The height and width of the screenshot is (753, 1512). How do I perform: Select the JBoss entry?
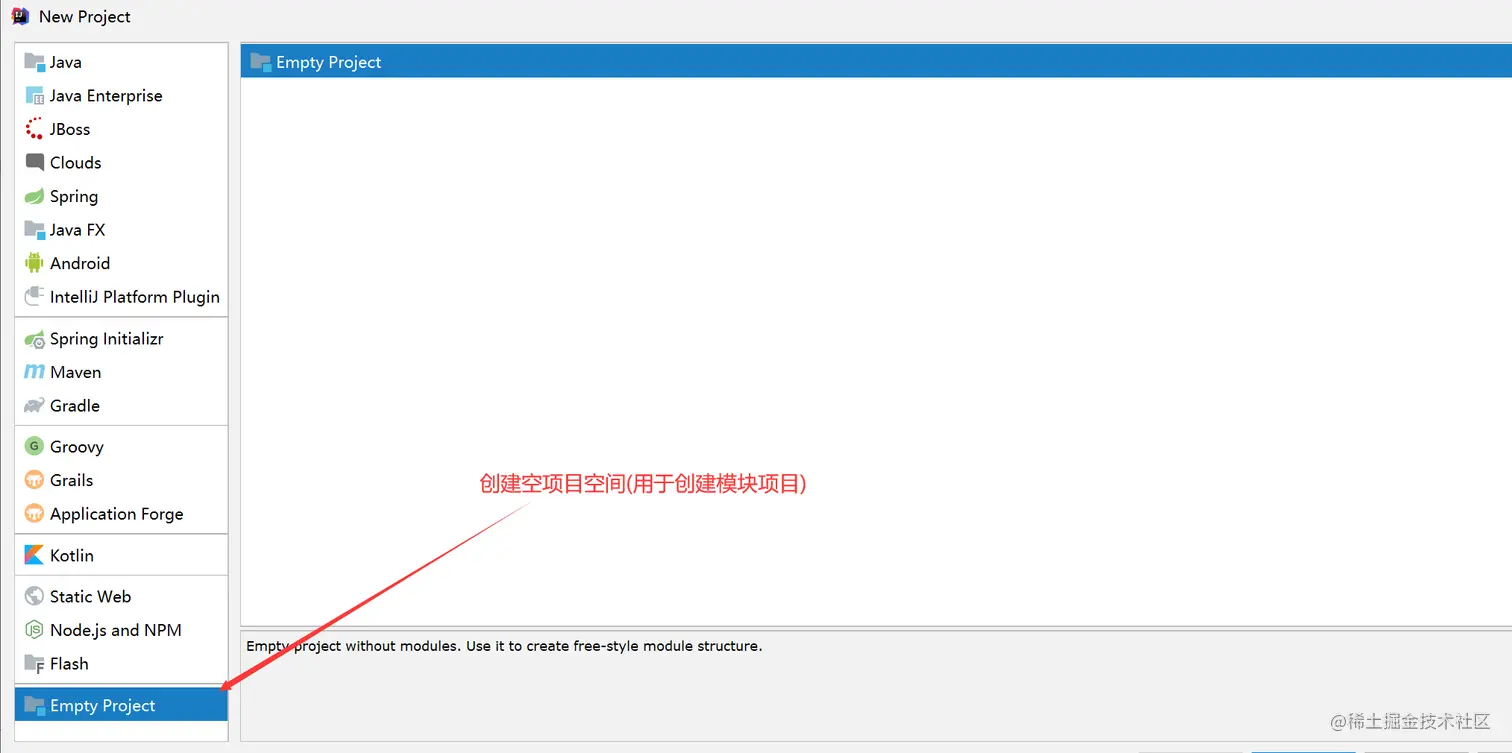[x=121, y=129]
